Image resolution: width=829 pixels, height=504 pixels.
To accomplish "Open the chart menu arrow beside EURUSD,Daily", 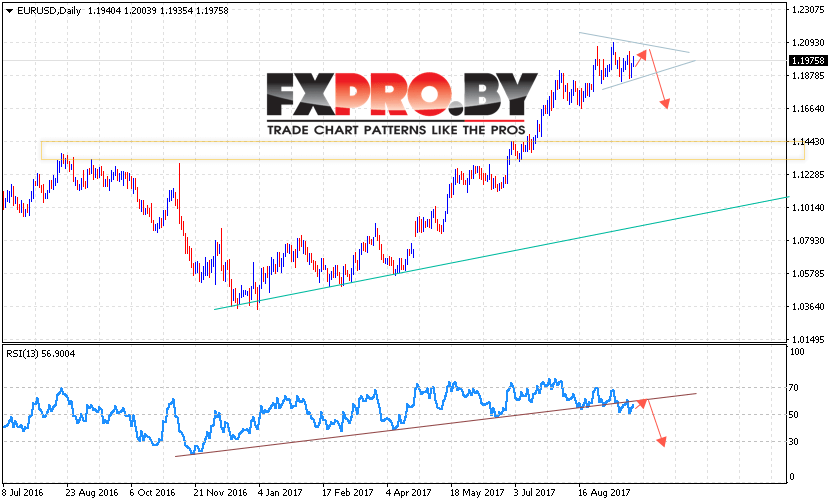I will point(10,11).
